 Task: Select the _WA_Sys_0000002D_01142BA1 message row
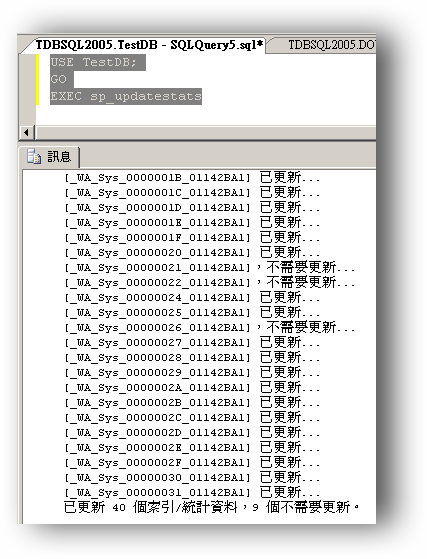click(192, 432)
